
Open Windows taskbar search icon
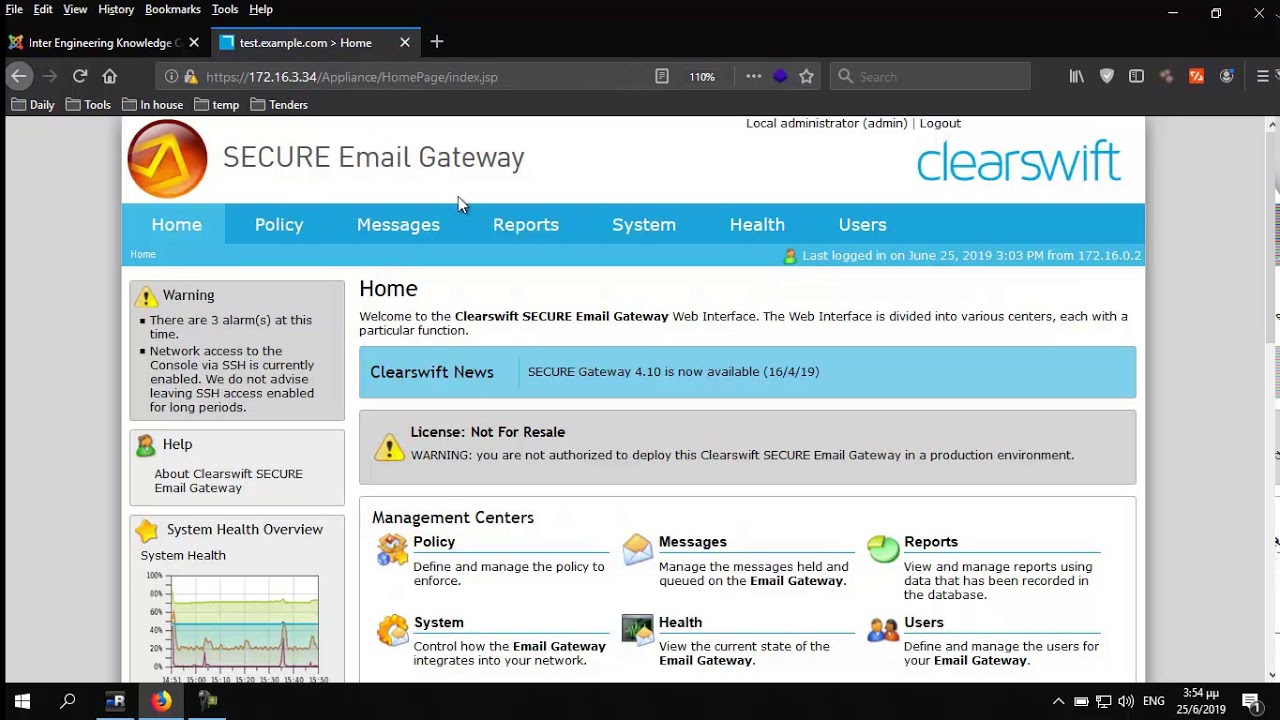tap(68, 701)
